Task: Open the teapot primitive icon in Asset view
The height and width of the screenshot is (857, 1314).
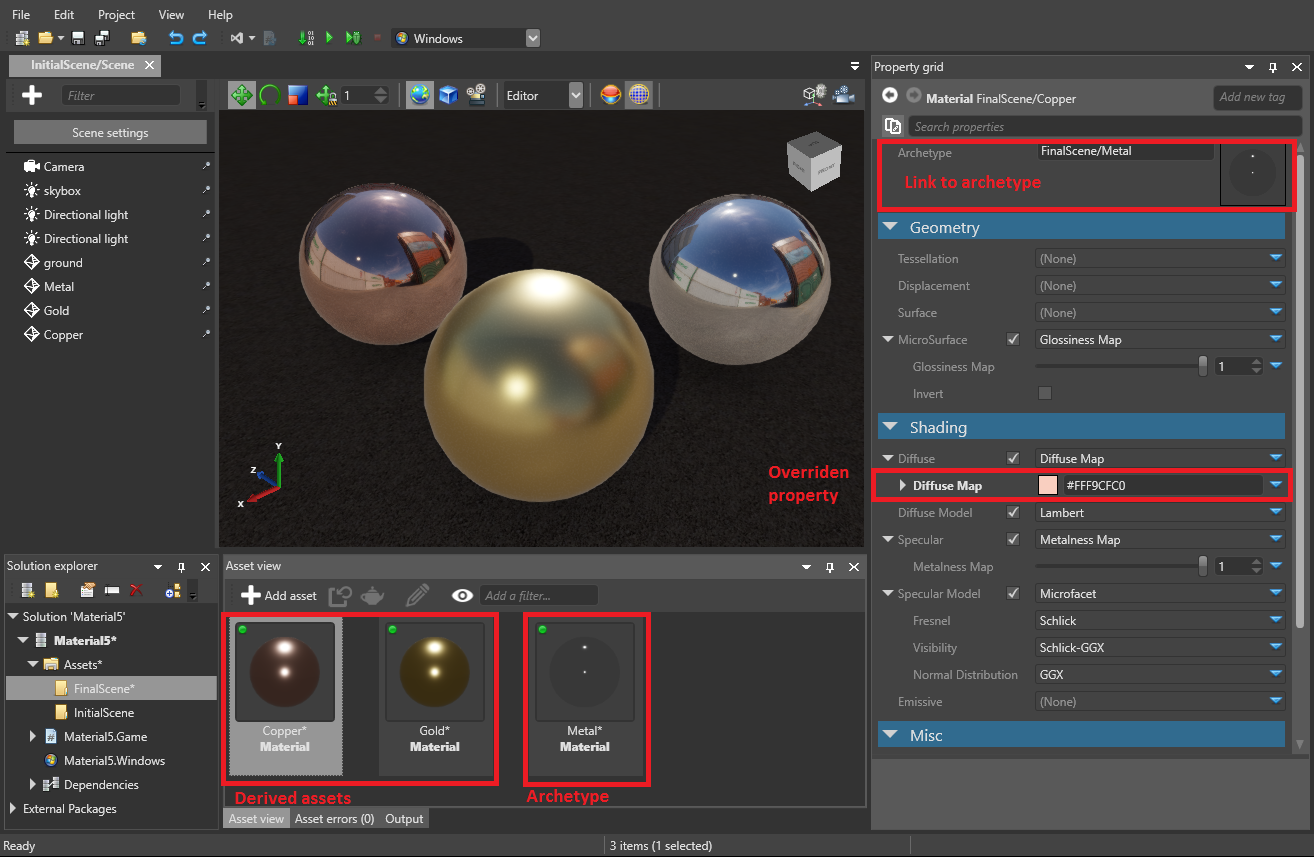Action: pyautogui.click(x=371, y=595)
